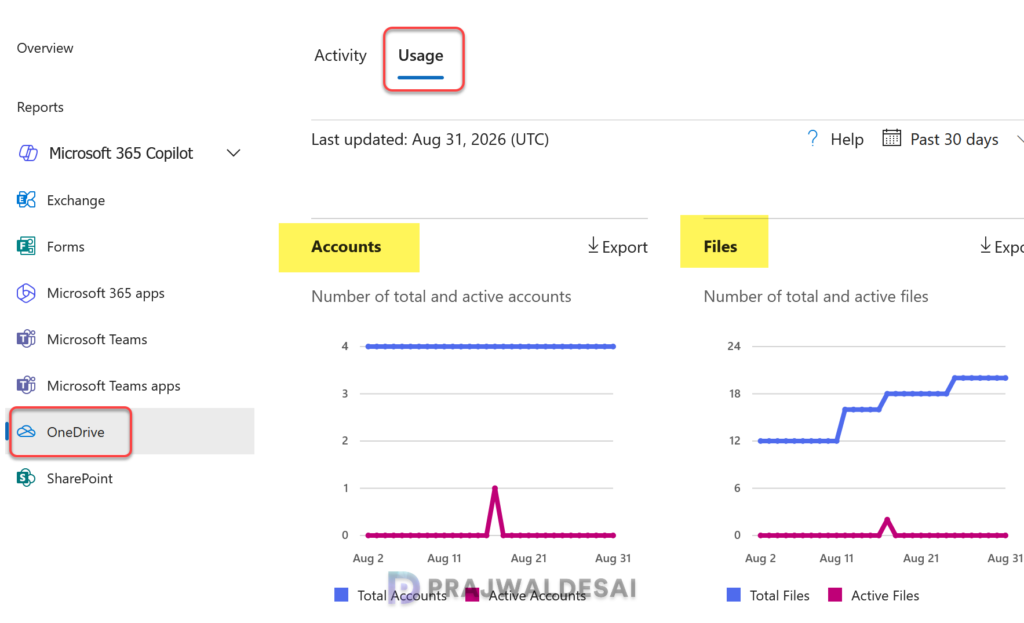This screenshot has width=1024, height=623.
Task: Click the Reports section label
Action: (x=40, y=107)
